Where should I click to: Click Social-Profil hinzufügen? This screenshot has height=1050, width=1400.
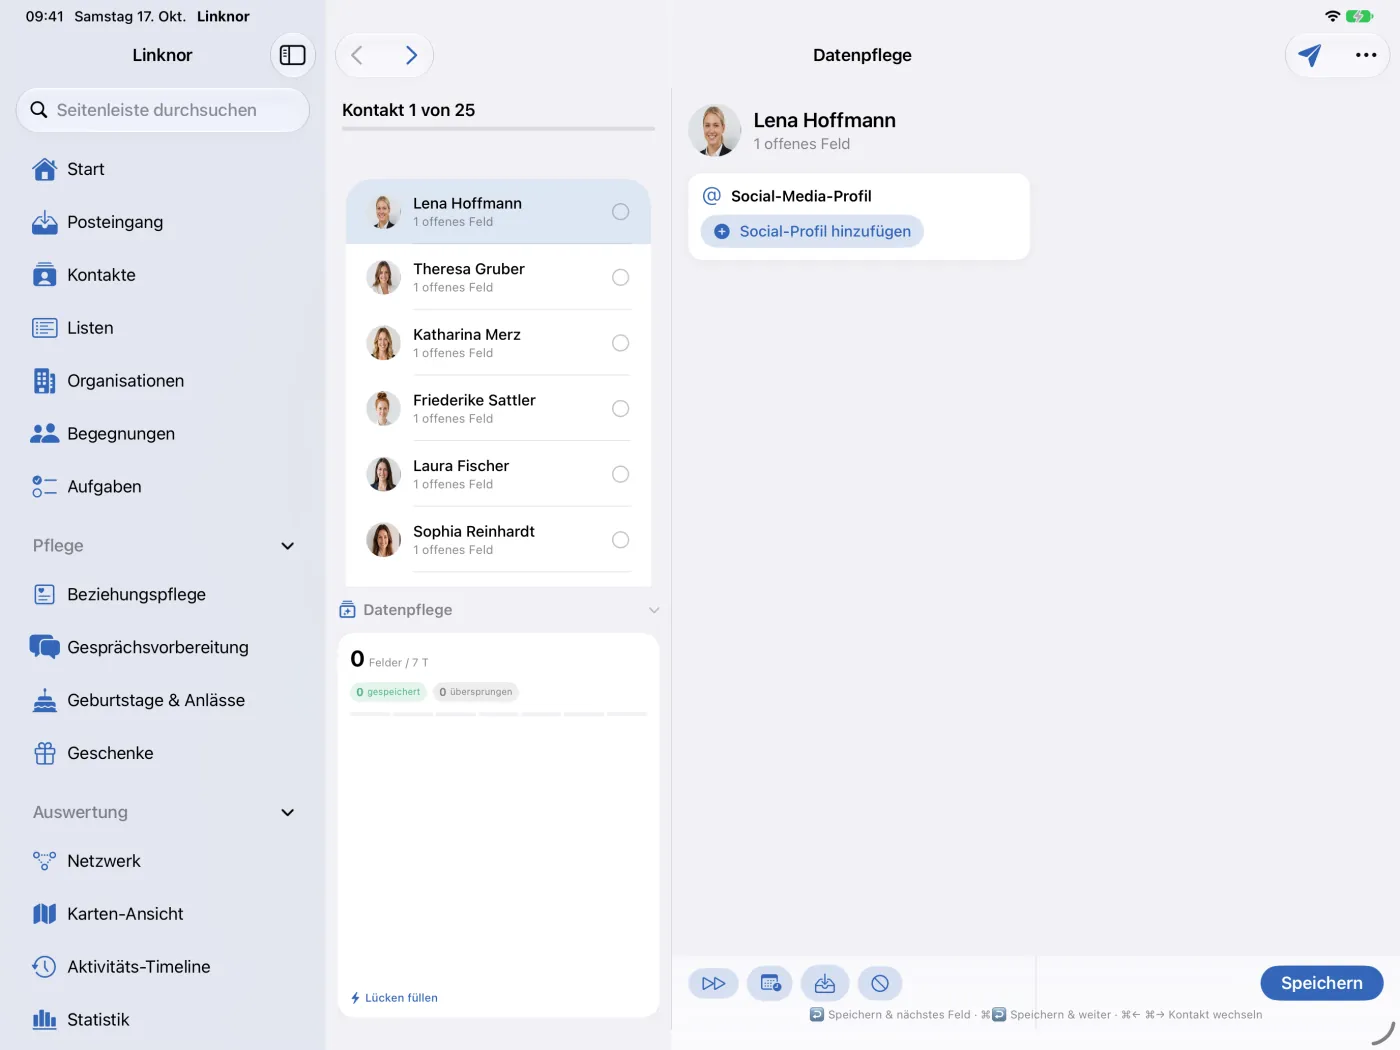coord(812,231)
